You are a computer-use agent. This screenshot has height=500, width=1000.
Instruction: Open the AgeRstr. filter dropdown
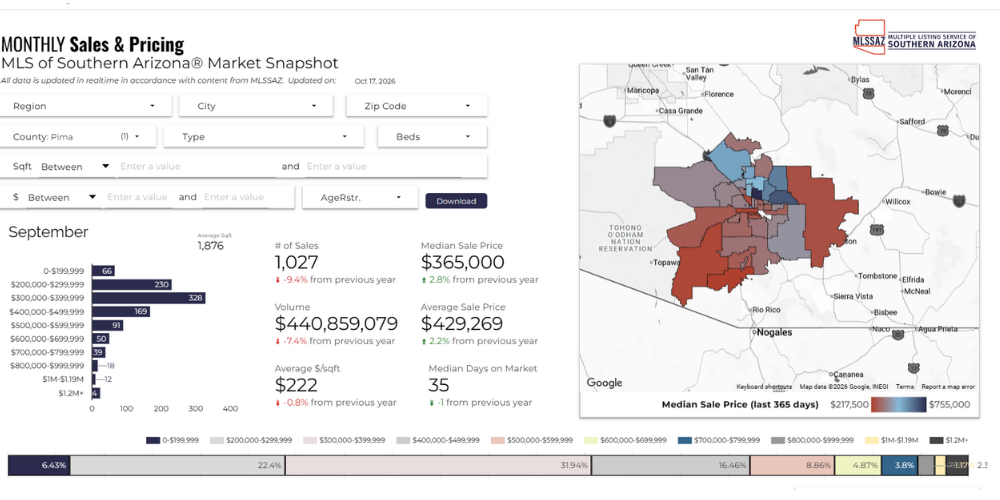pyautogui.click(x=360, y=197)
